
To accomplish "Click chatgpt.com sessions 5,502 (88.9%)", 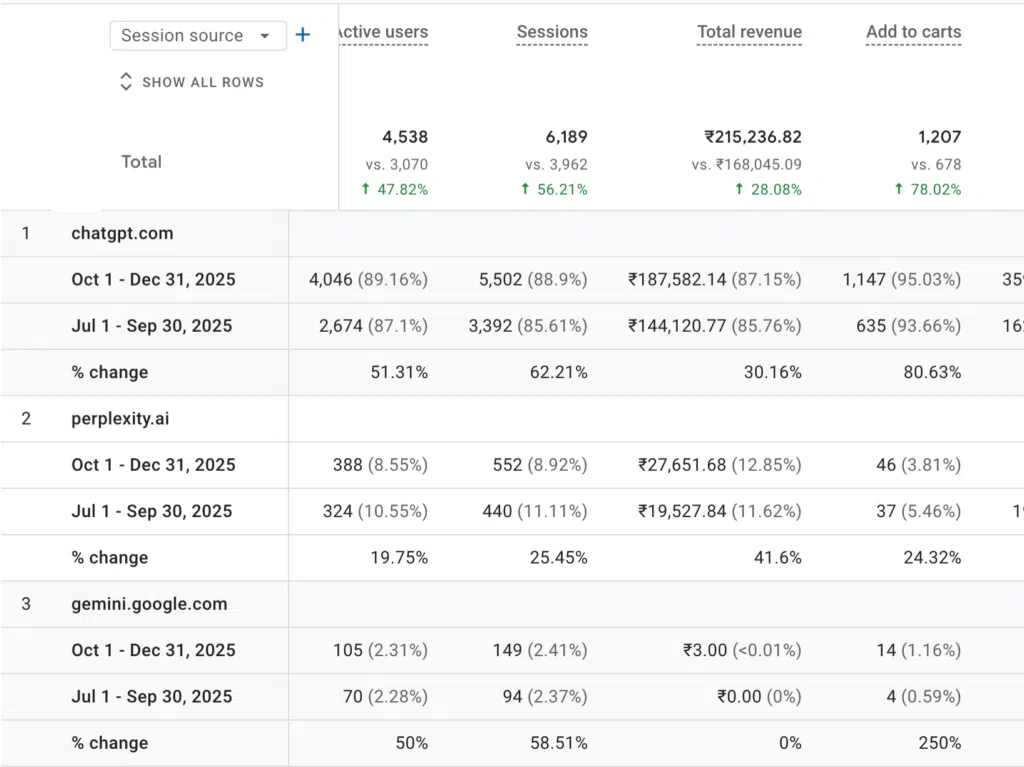I will click(533, 280).
